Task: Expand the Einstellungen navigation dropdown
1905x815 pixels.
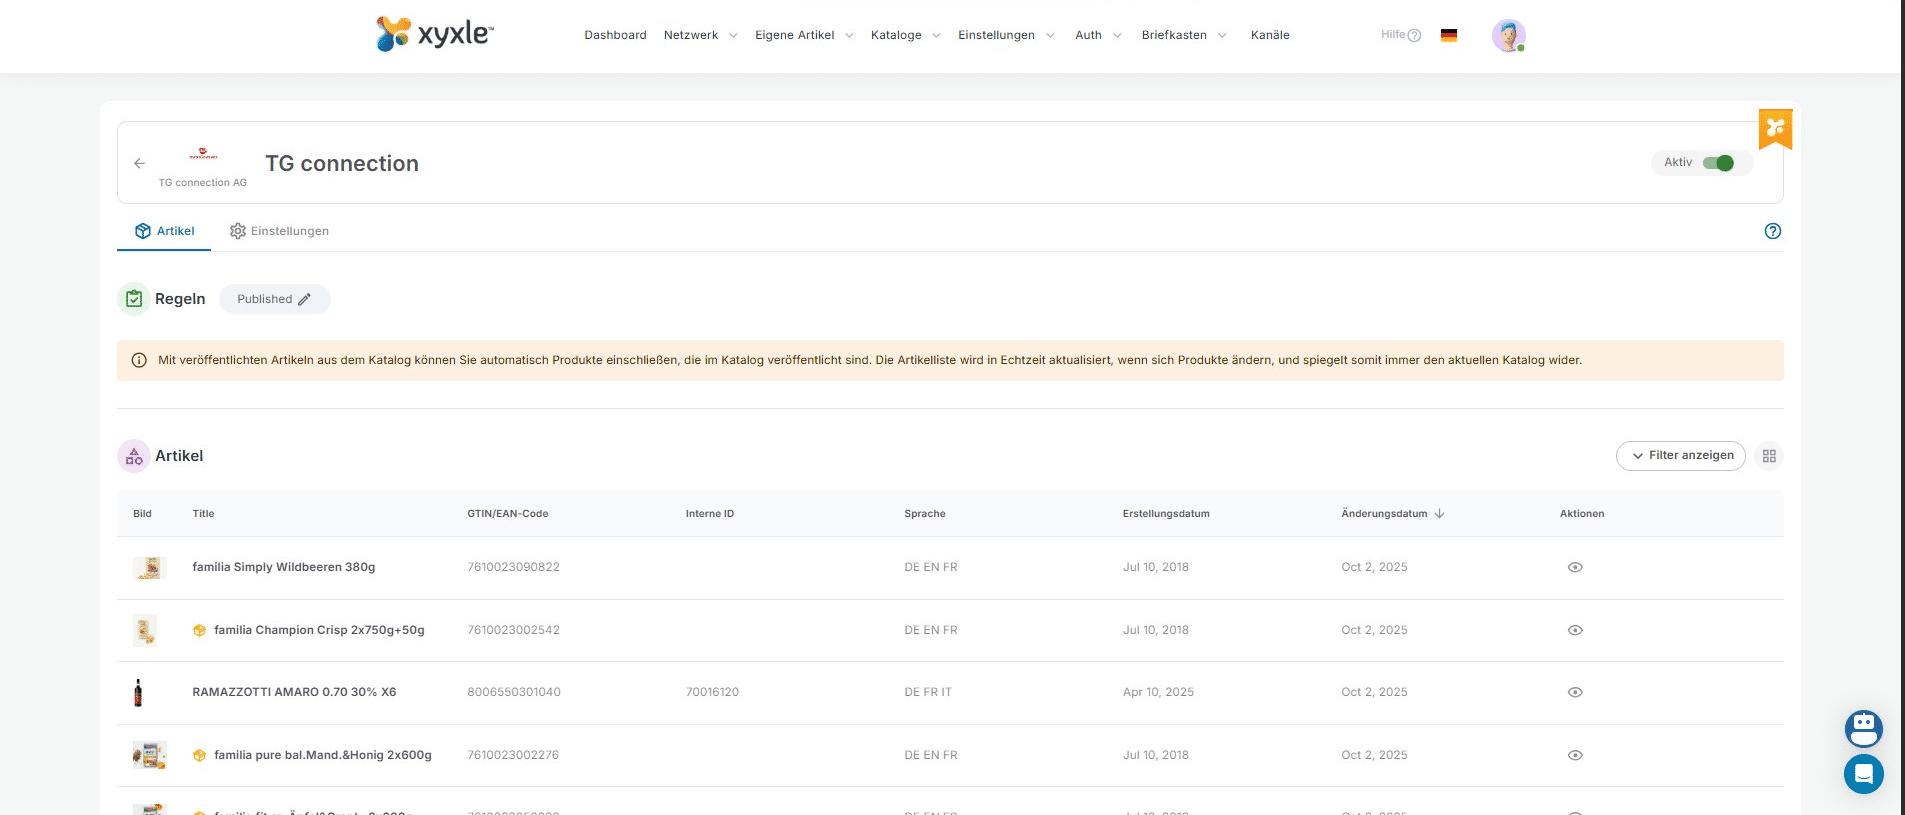Action: point(1006,35)
